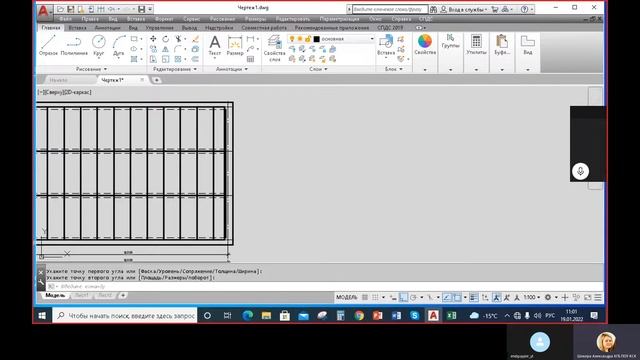Viewport: 640px width, 360px height.
Task: Select the hatch tool icon
Action: 134,59
